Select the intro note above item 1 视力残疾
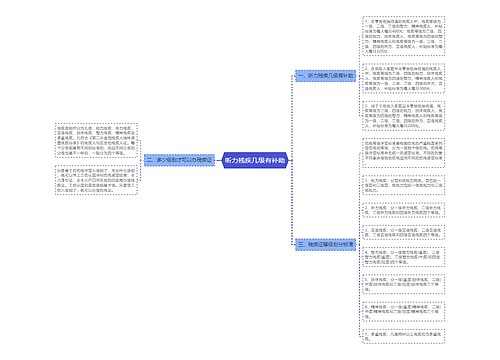This screenshot has height=360, width=500. click(x=403, y=153)
